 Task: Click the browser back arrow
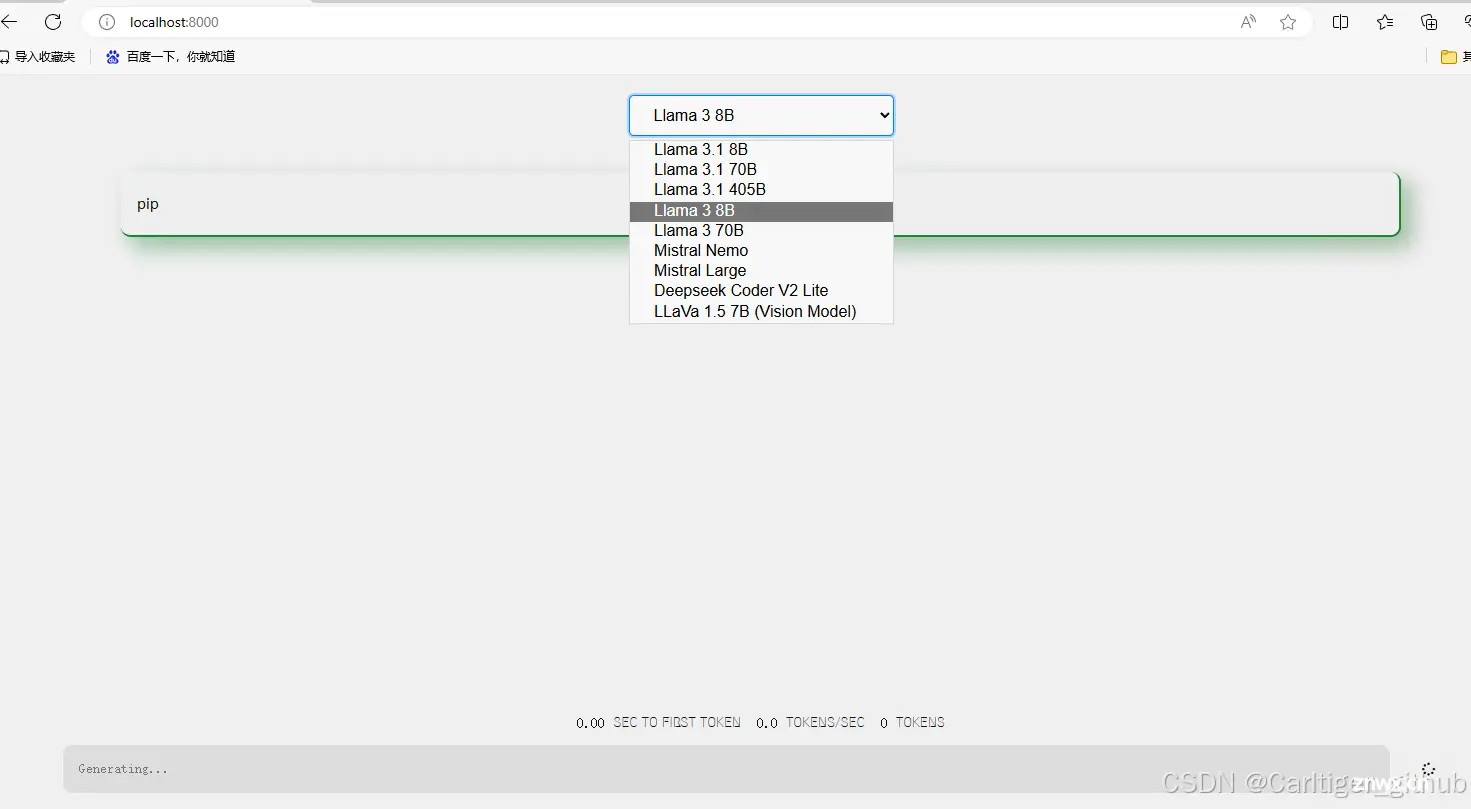[9, 22]
